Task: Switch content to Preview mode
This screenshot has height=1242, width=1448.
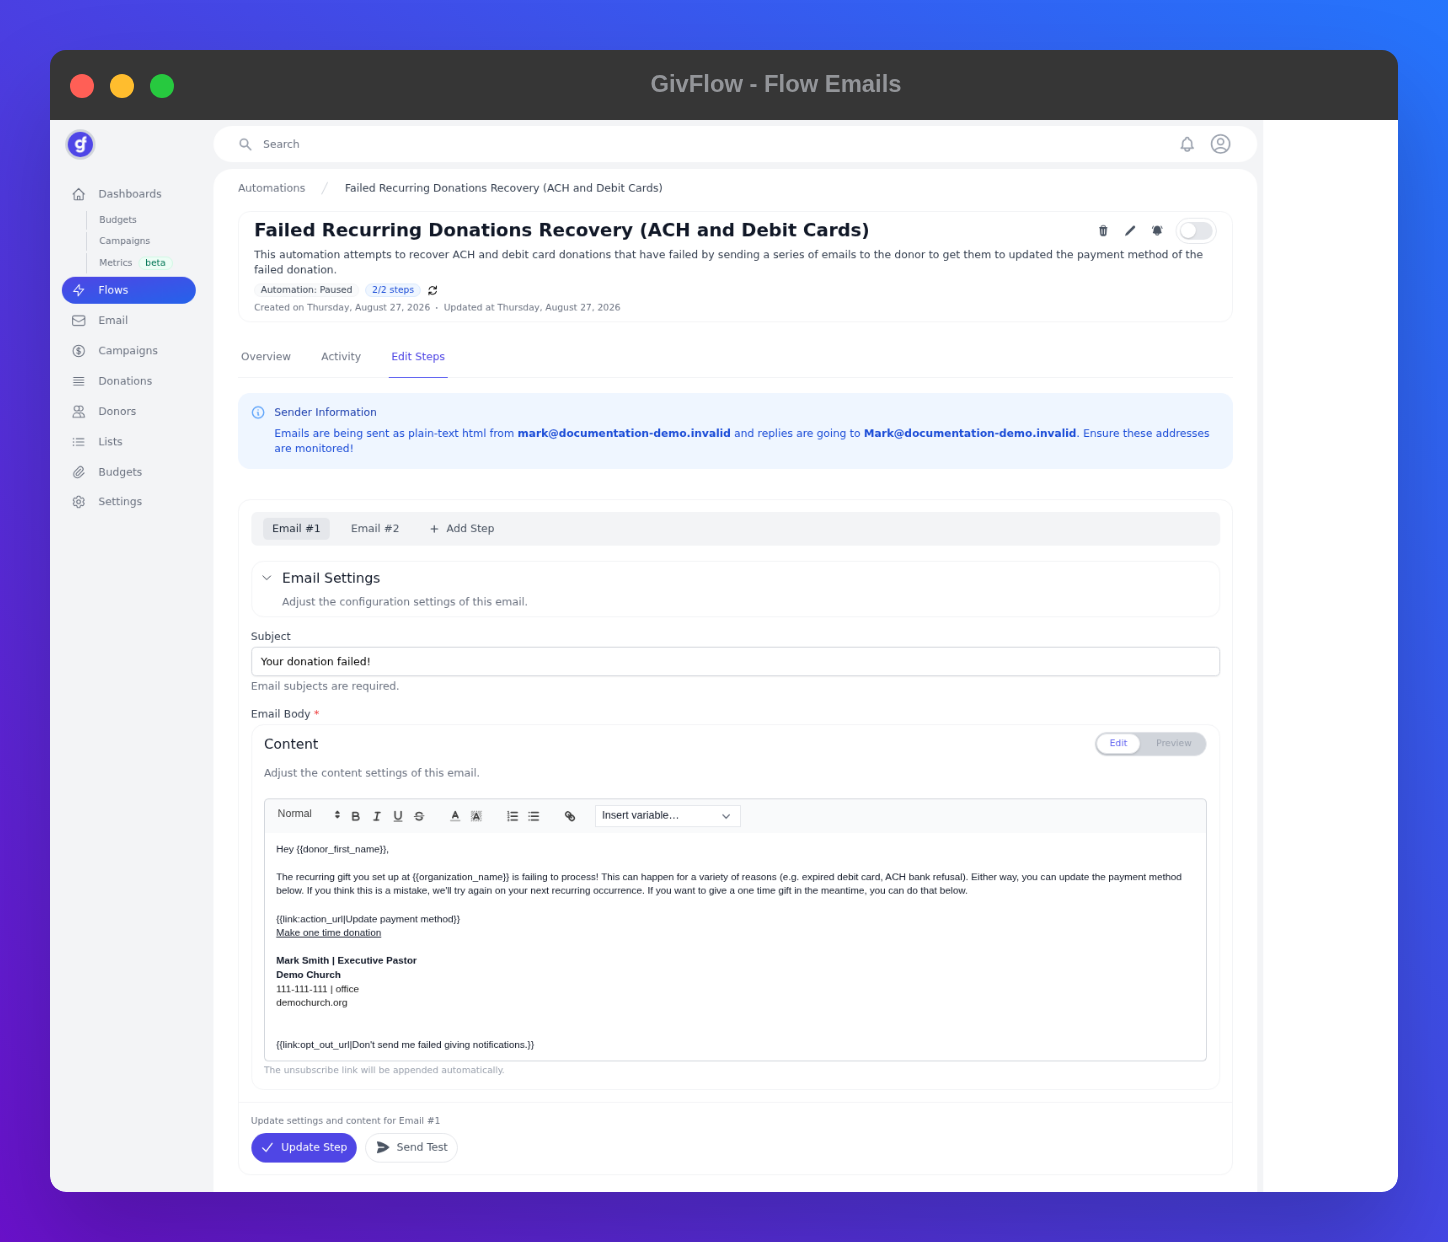Action: pyautogui.click(x=1173, y=743)
